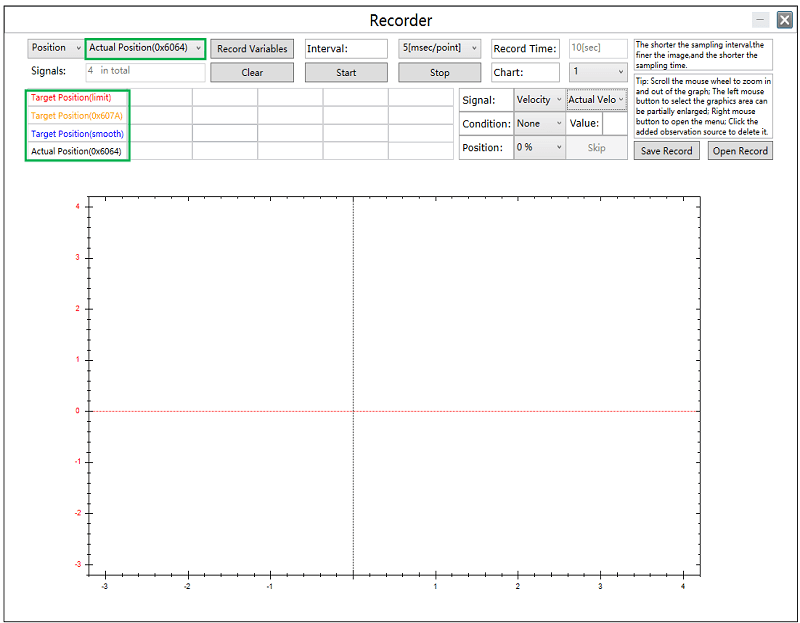Expand the Position 0 % dropdown
Screen dimensions: 800x623
[x=539, y=148]
